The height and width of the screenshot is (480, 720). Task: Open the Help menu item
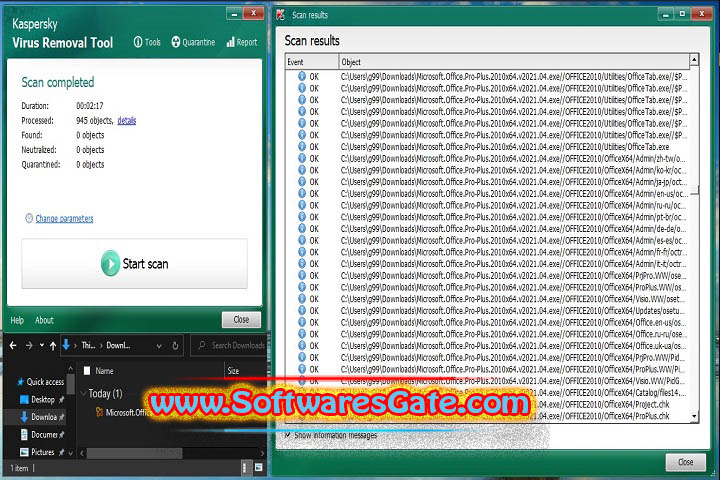point(17,320)
